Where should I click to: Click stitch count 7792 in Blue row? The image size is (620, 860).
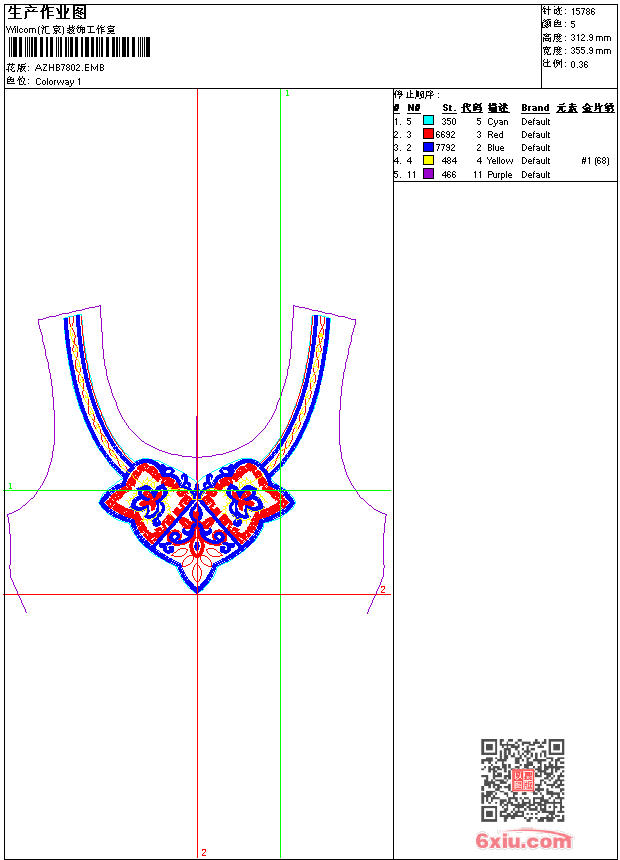446,147
